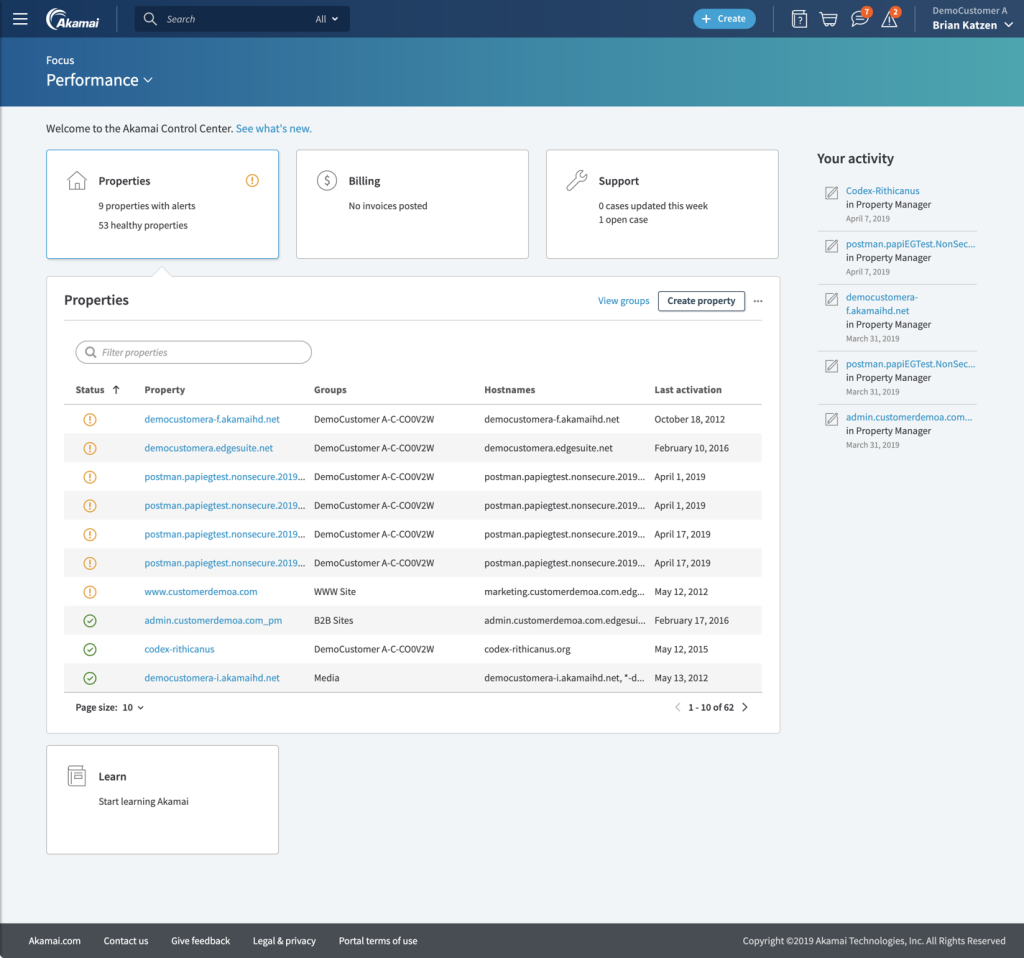The height and width of the screenshot is (958, 1024).
Task: Click the Create property button
Action: click(701, 301)
